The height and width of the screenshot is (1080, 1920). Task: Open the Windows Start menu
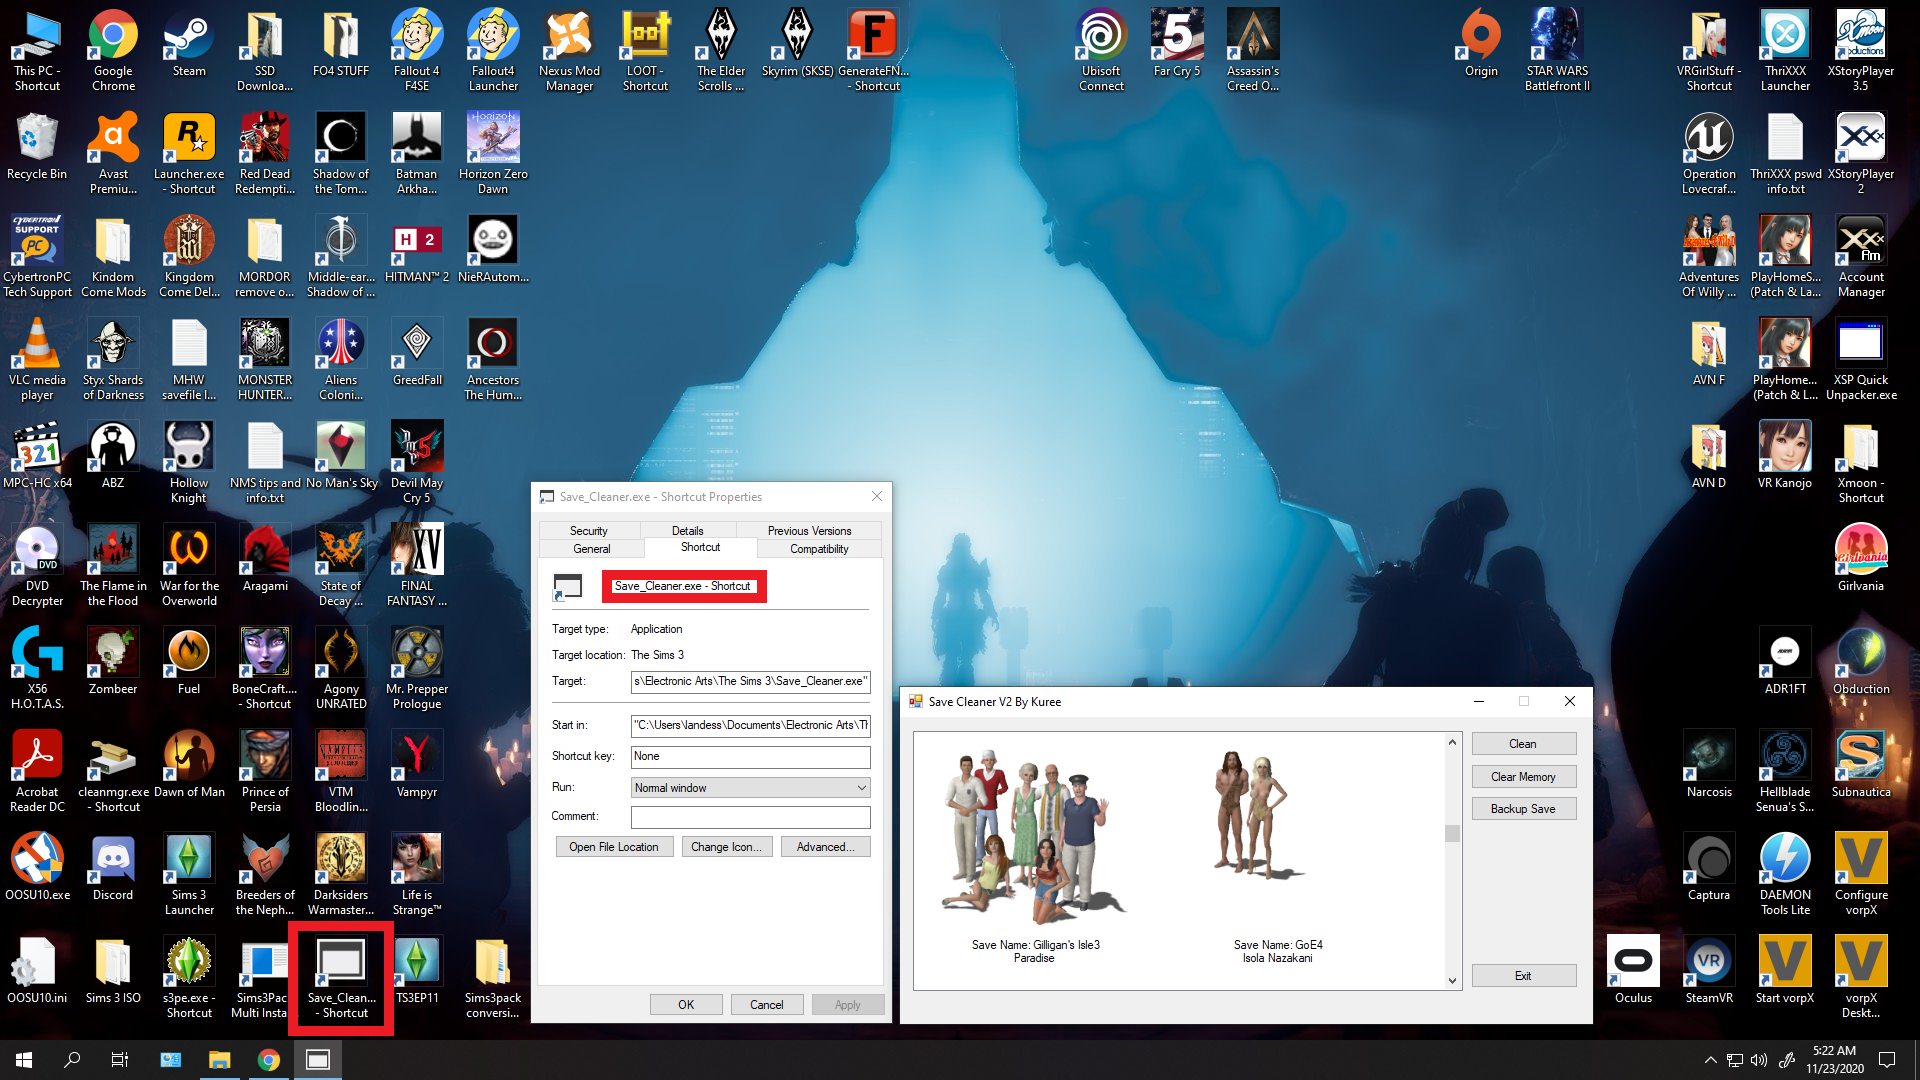click(x=24, y=1060)
